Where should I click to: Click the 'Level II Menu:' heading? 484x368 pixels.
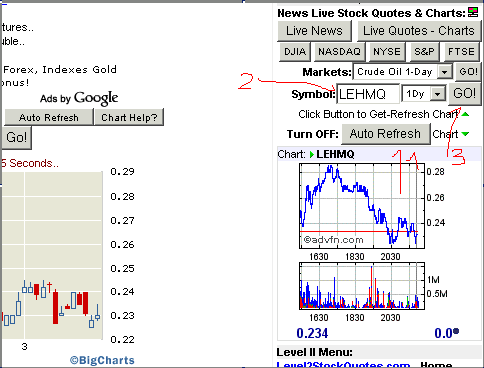pos(315,352)
